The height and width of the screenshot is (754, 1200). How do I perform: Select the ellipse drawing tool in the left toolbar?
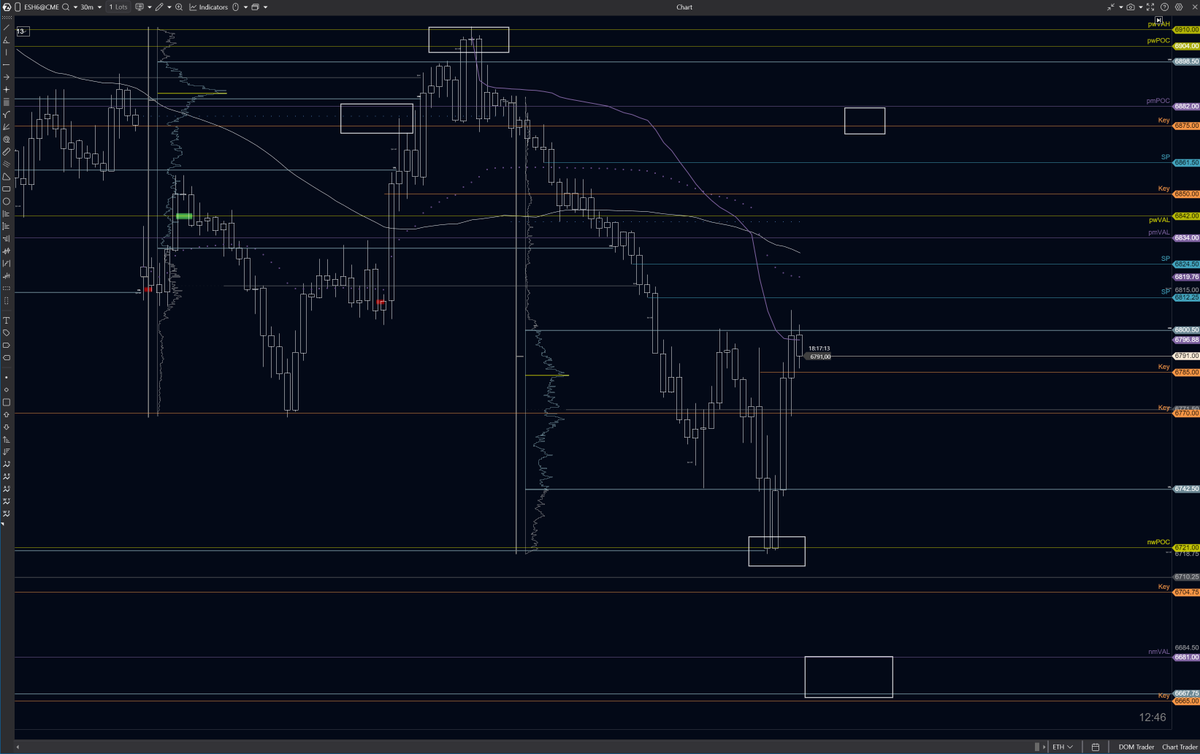coord(6,201)
